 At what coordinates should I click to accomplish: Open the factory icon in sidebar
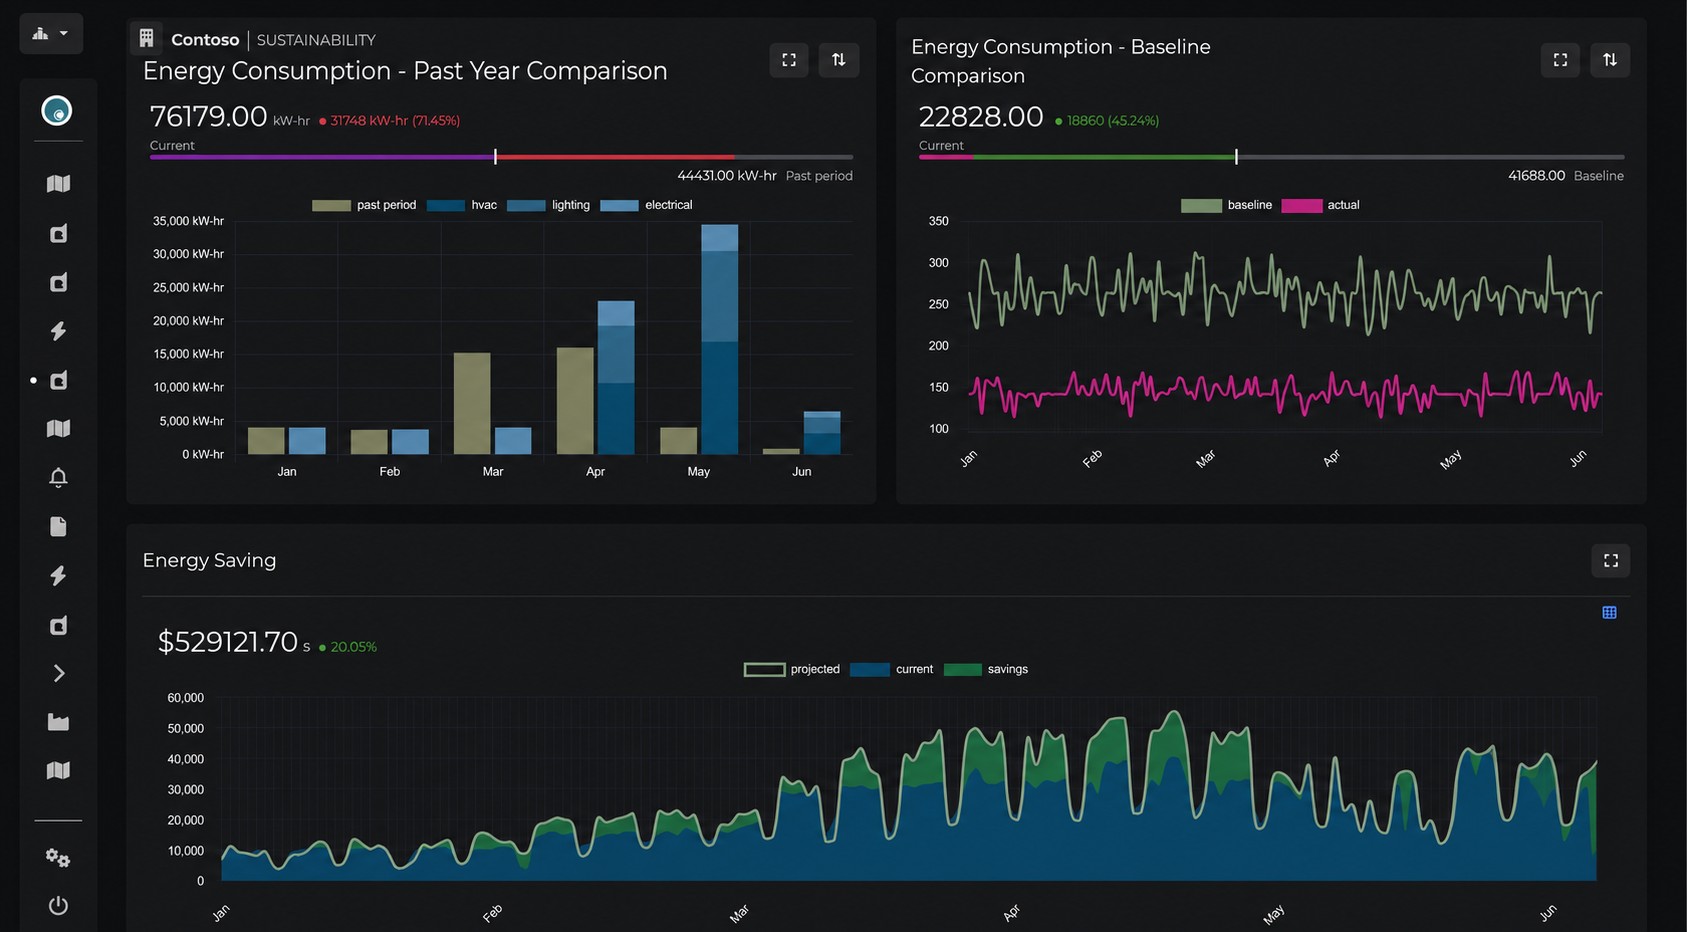pos(58,722)
